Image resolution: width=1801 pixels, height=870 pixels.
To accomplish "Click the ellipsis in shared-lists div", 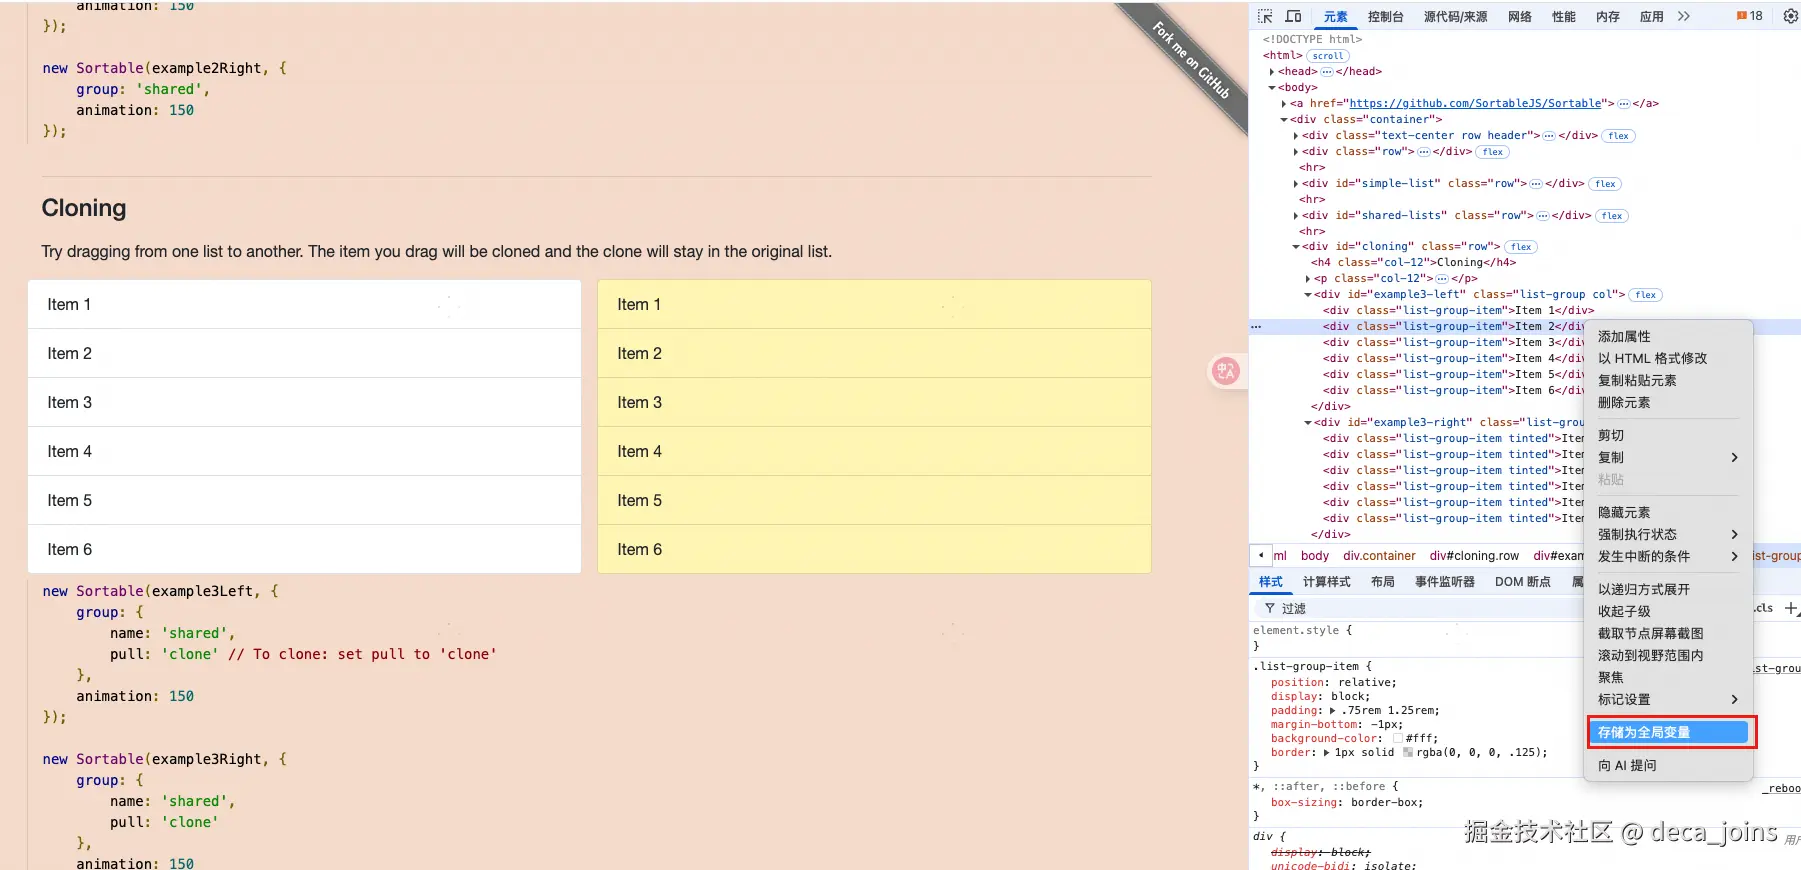I will click(1543, 216).
